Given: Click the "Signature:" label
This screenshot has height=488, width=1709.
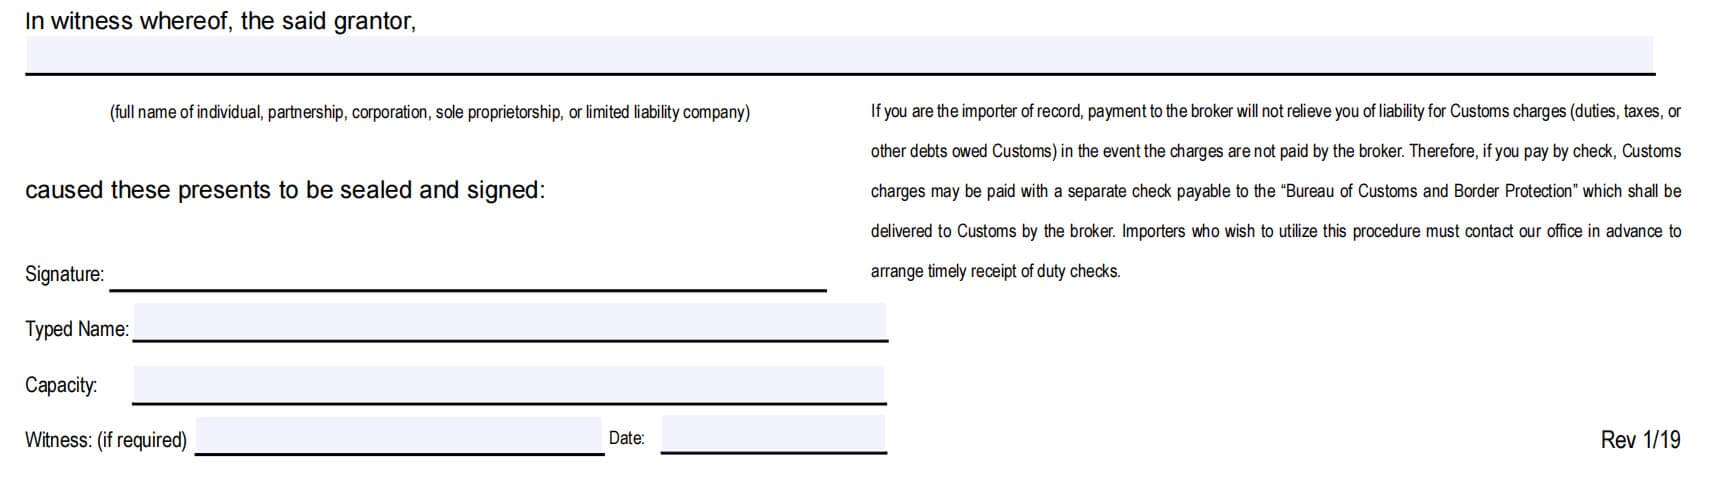Looking at the screenshot, I should (x=64, y=274).
